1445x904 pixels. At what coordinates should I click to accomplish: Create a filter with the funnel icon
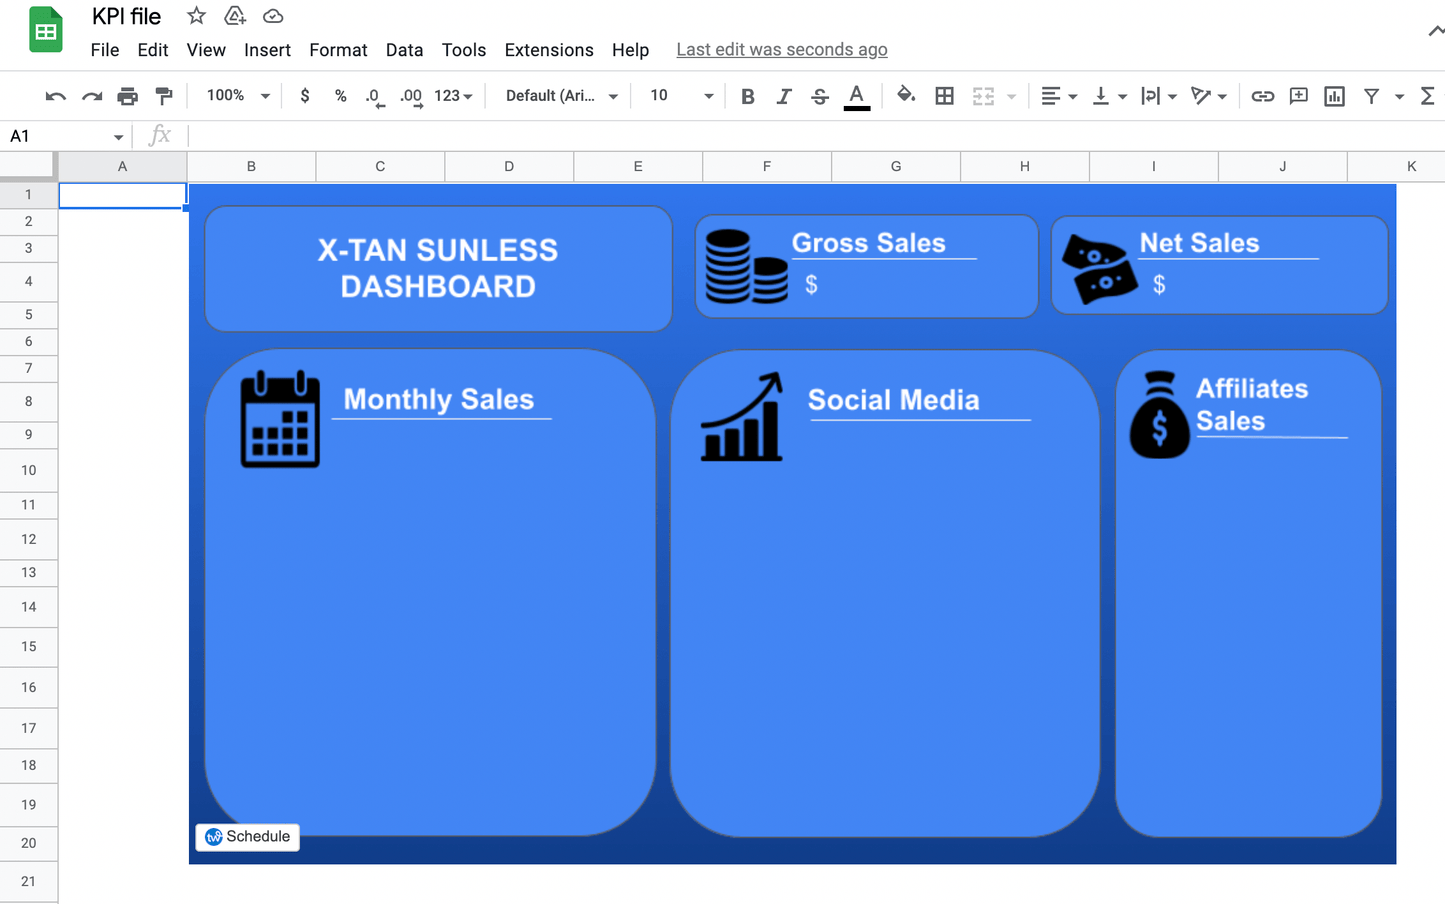coord(1371,95)
